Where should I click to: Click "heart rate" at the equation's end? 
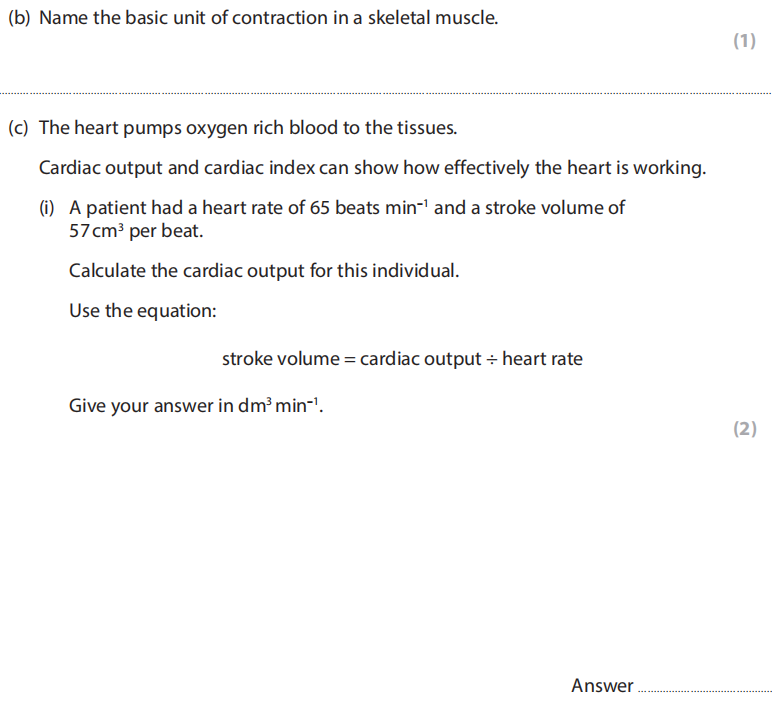[x=542, y=358]
